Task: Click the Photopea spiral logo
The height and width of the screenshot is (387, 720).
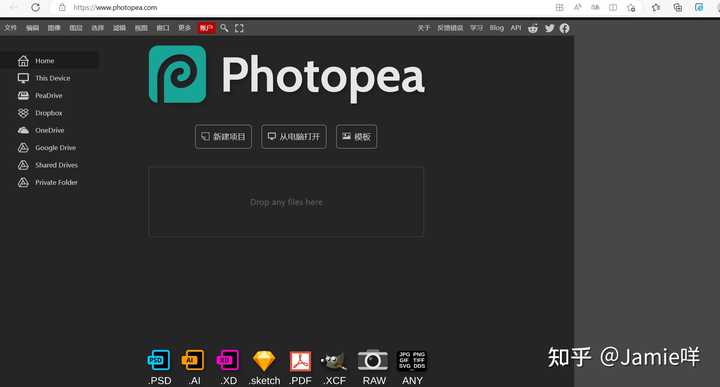Action: 177,74
